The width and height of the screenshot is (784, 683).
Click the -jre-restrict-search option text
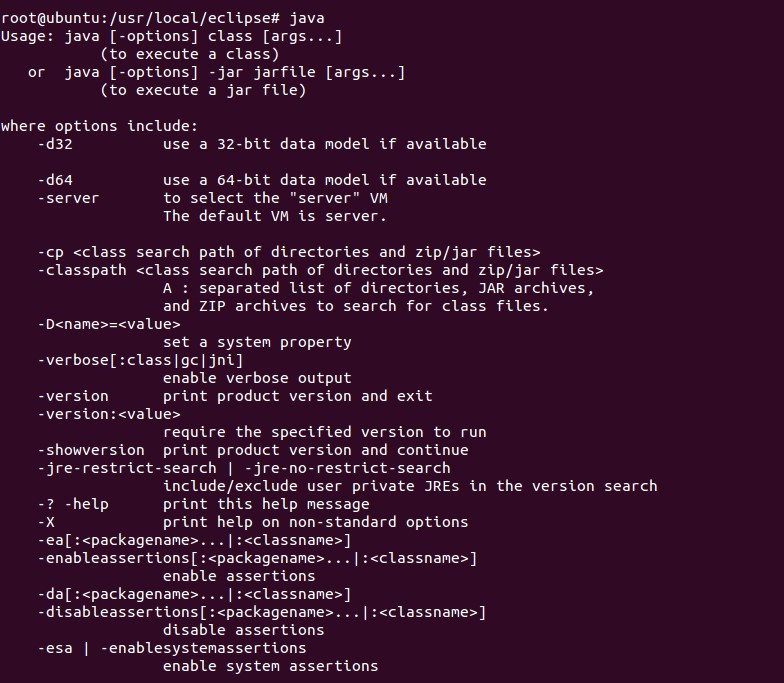[x=127, y=468]
